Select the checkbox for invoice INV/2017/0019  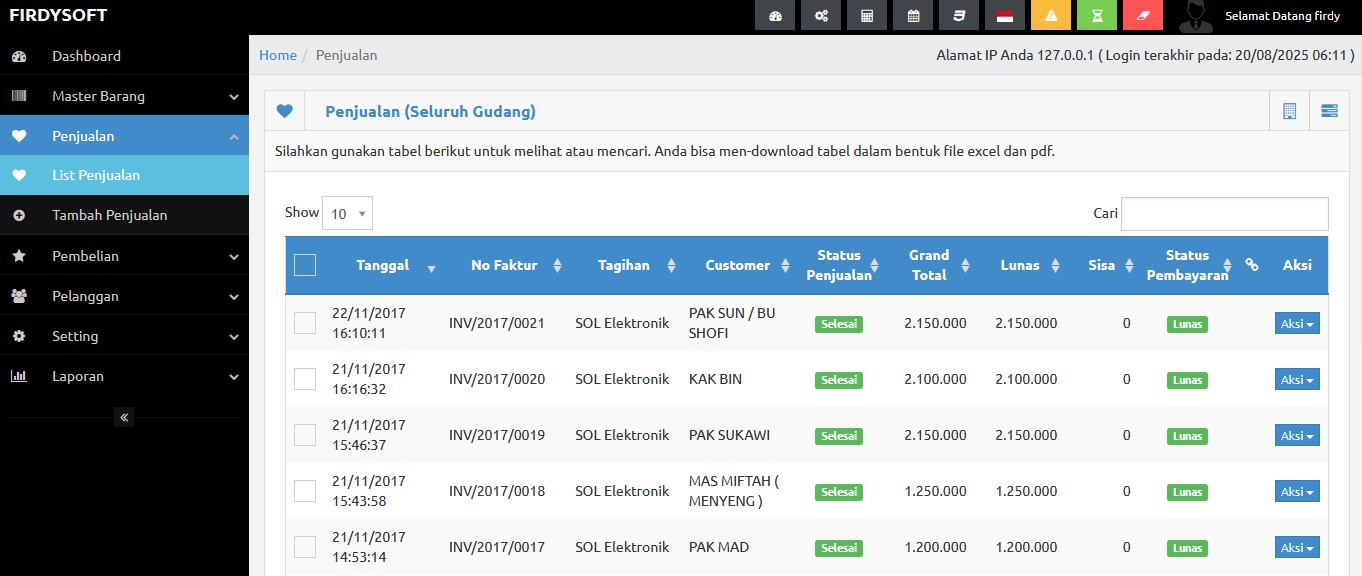(305, 435)
